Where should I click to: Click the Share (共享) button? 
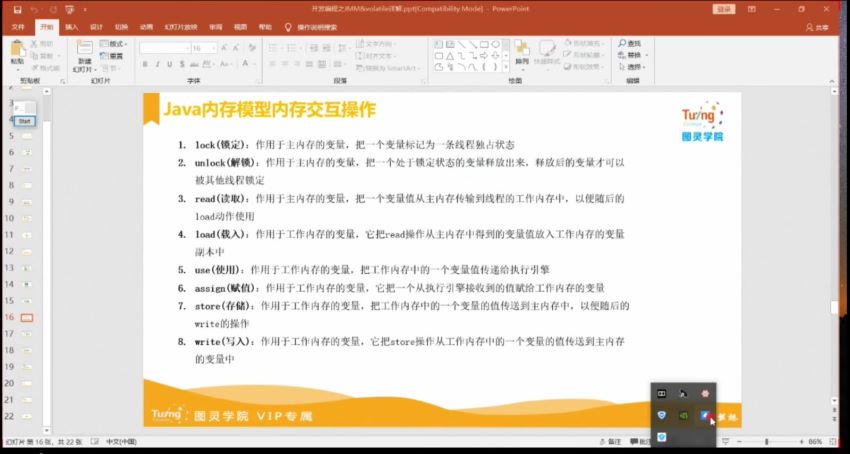click(x=819, y=27)
